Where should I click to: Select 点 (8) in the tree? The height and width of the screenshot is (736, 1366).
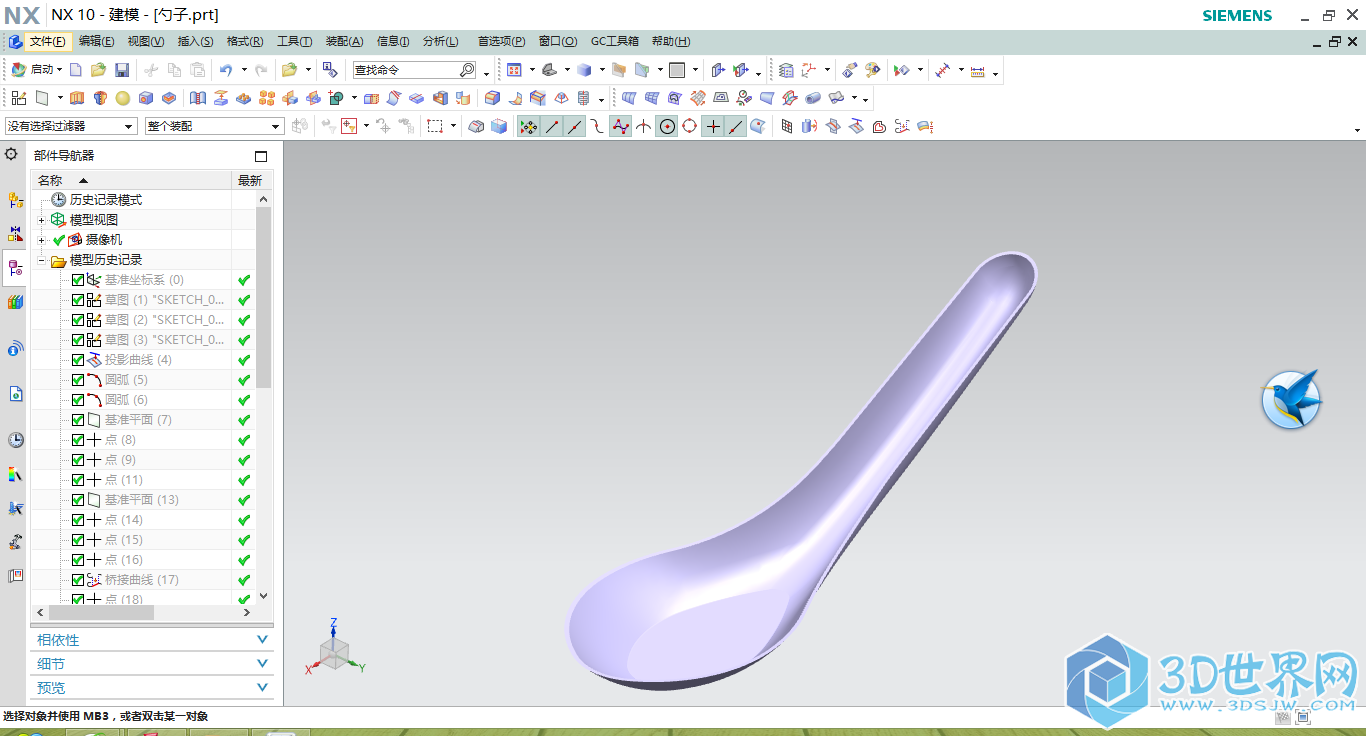pyautogui.click(x=120, y=440)
